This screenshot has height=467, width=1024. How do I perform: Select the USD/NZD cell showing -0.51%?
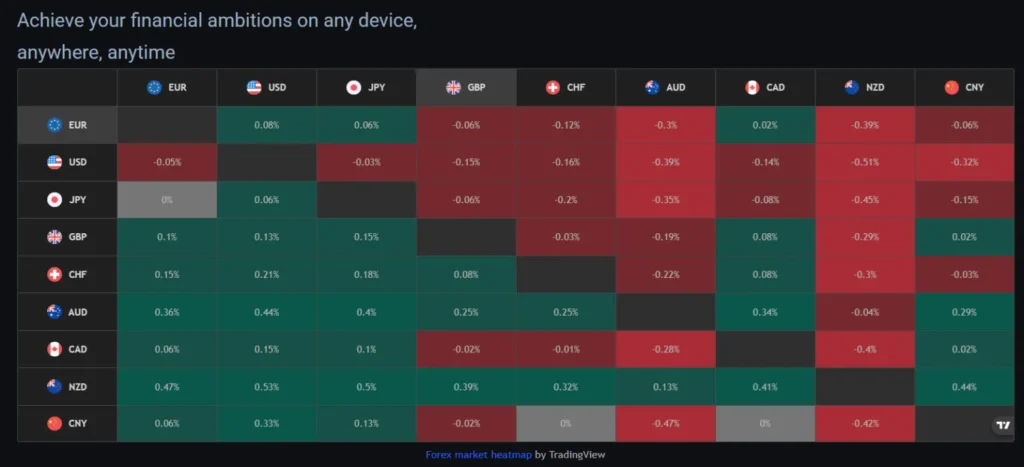pyautogui.click(x=865, y=162)
